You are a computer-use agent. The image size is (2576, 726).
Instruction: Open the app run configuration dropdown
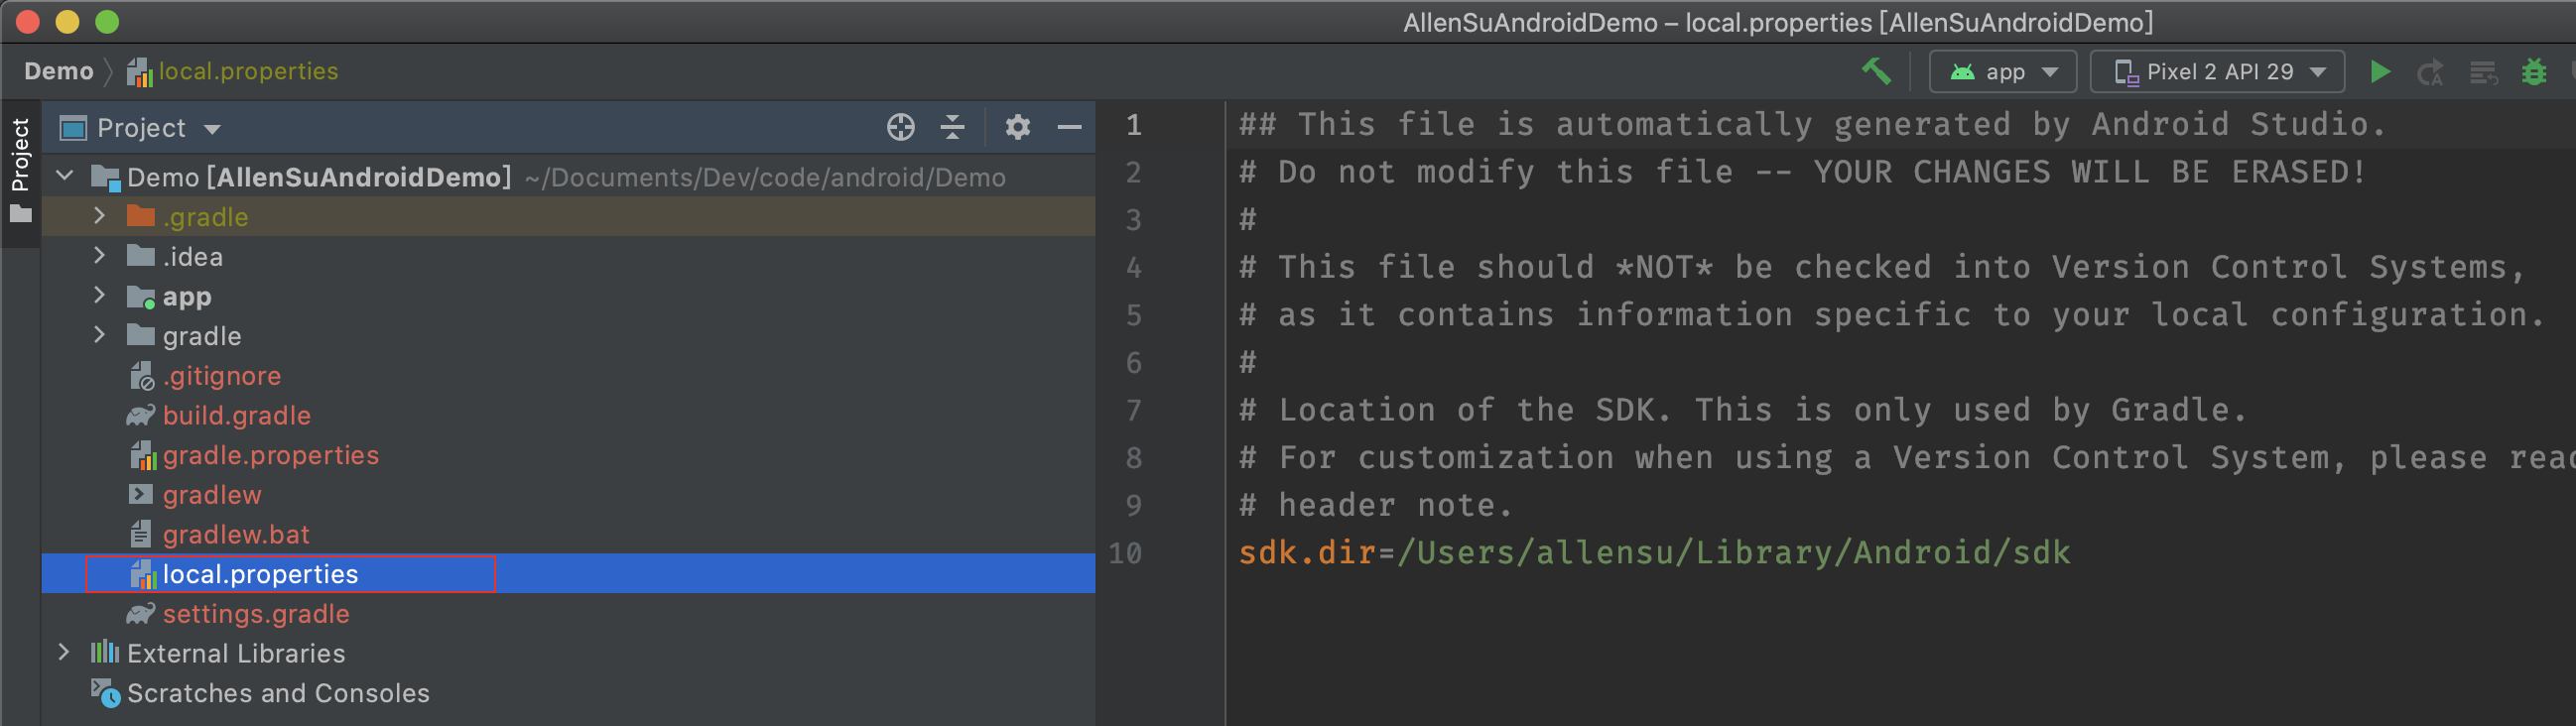(2003, 72)
